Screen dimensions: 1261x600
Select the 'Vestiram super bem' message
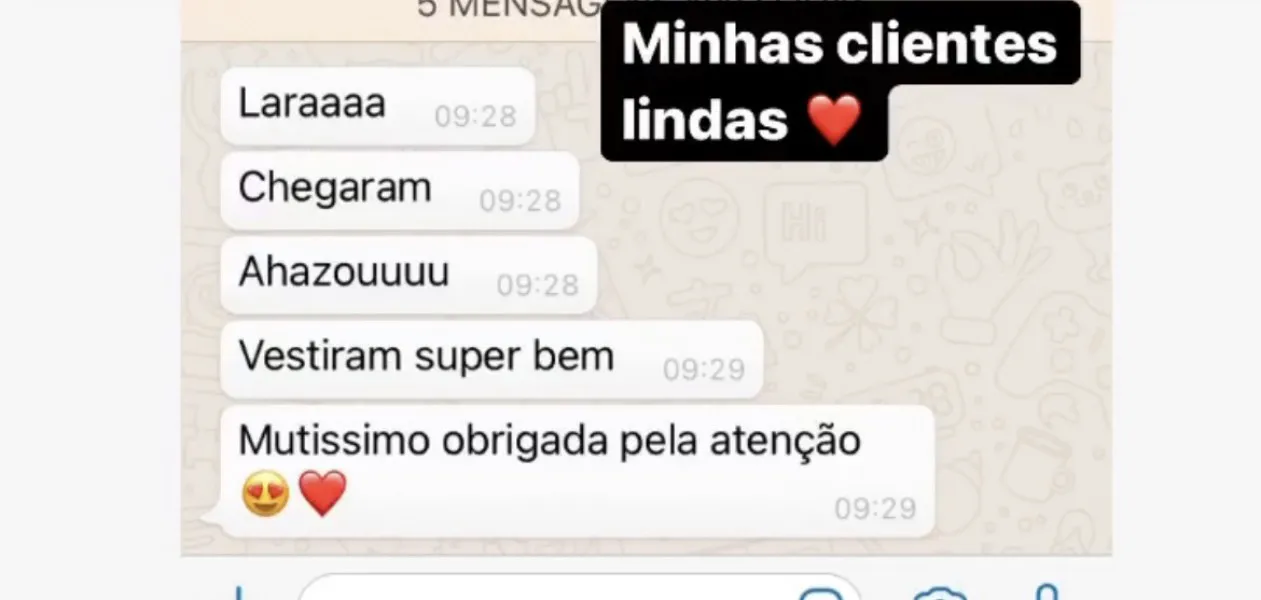[491, 359]
